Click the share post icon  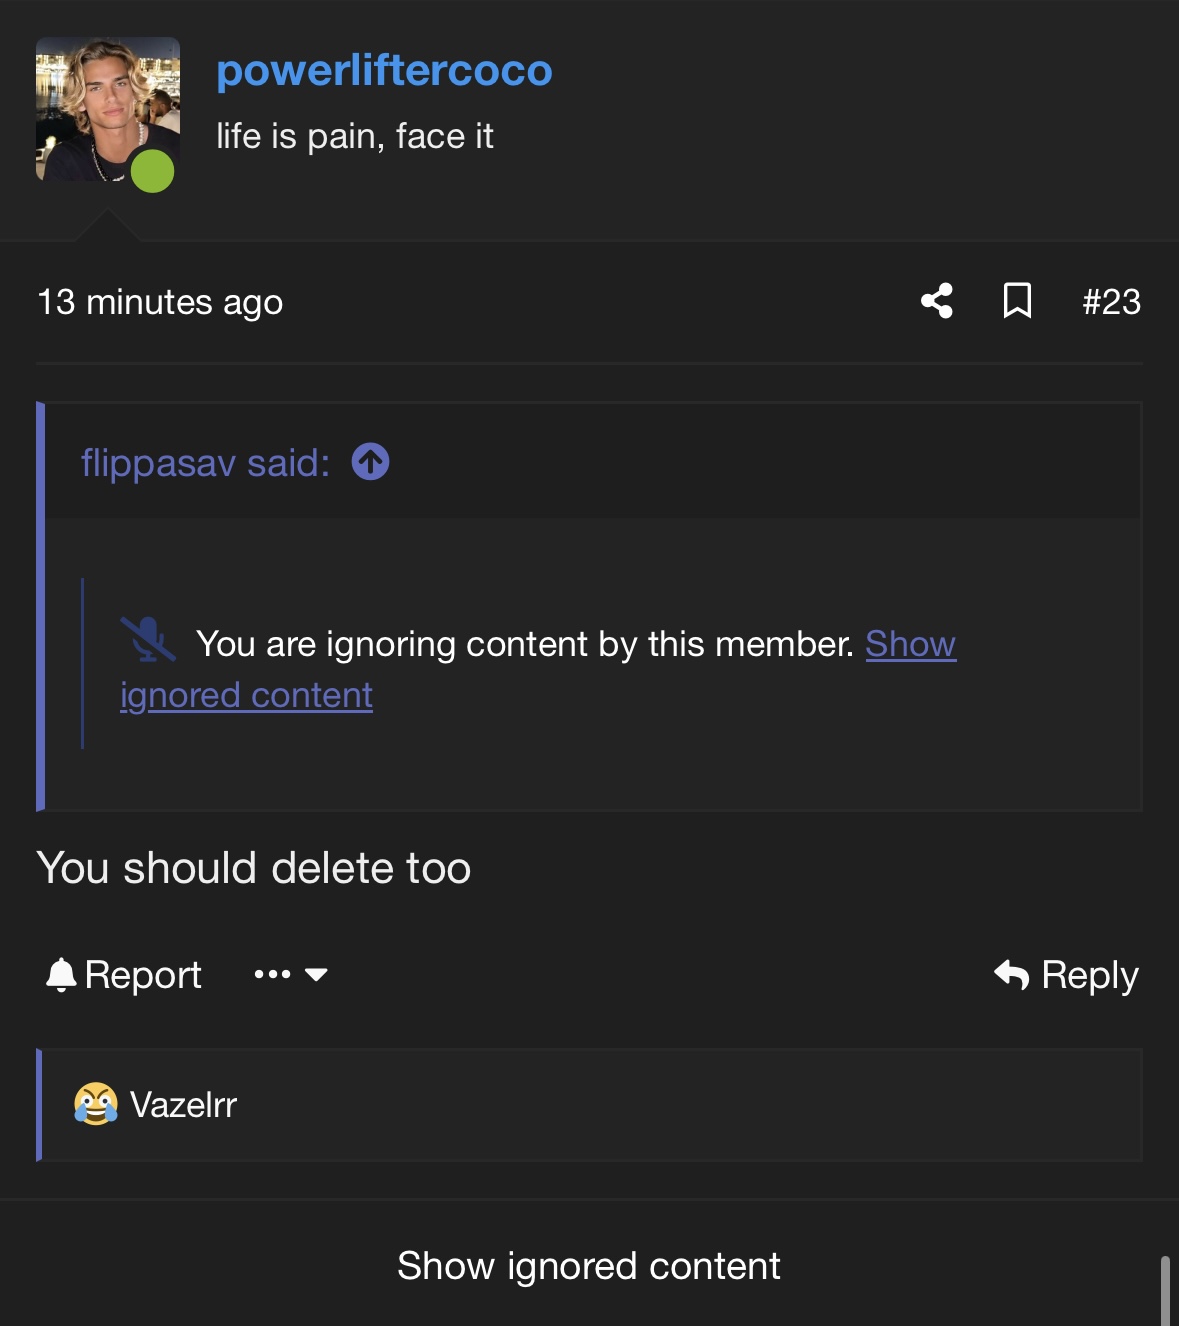[937, 301]
